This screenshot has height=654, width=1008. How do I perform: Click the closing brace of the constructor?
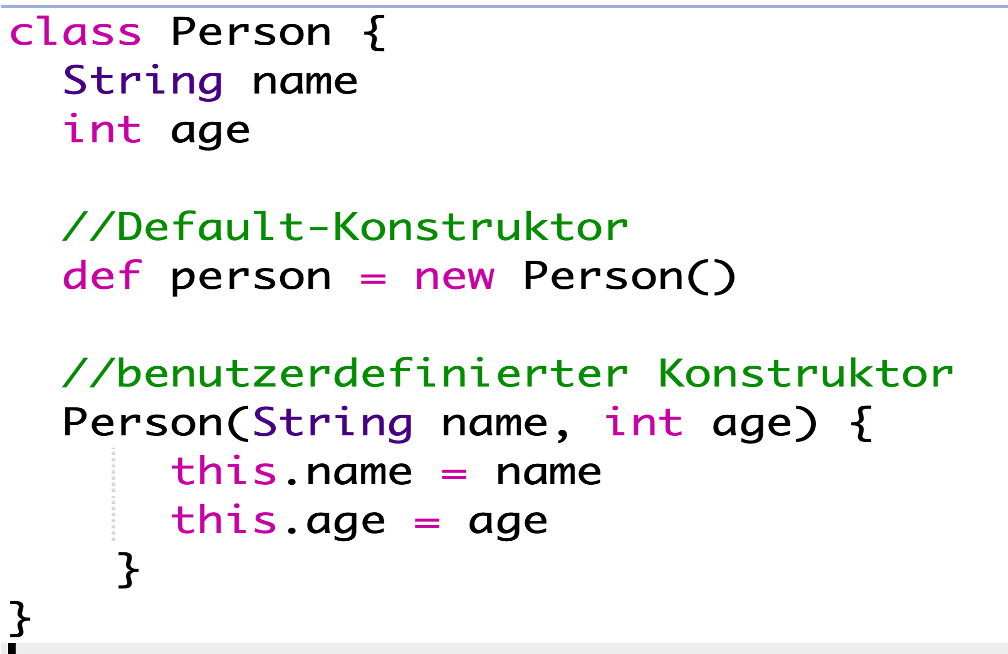[x=127, y=570]
